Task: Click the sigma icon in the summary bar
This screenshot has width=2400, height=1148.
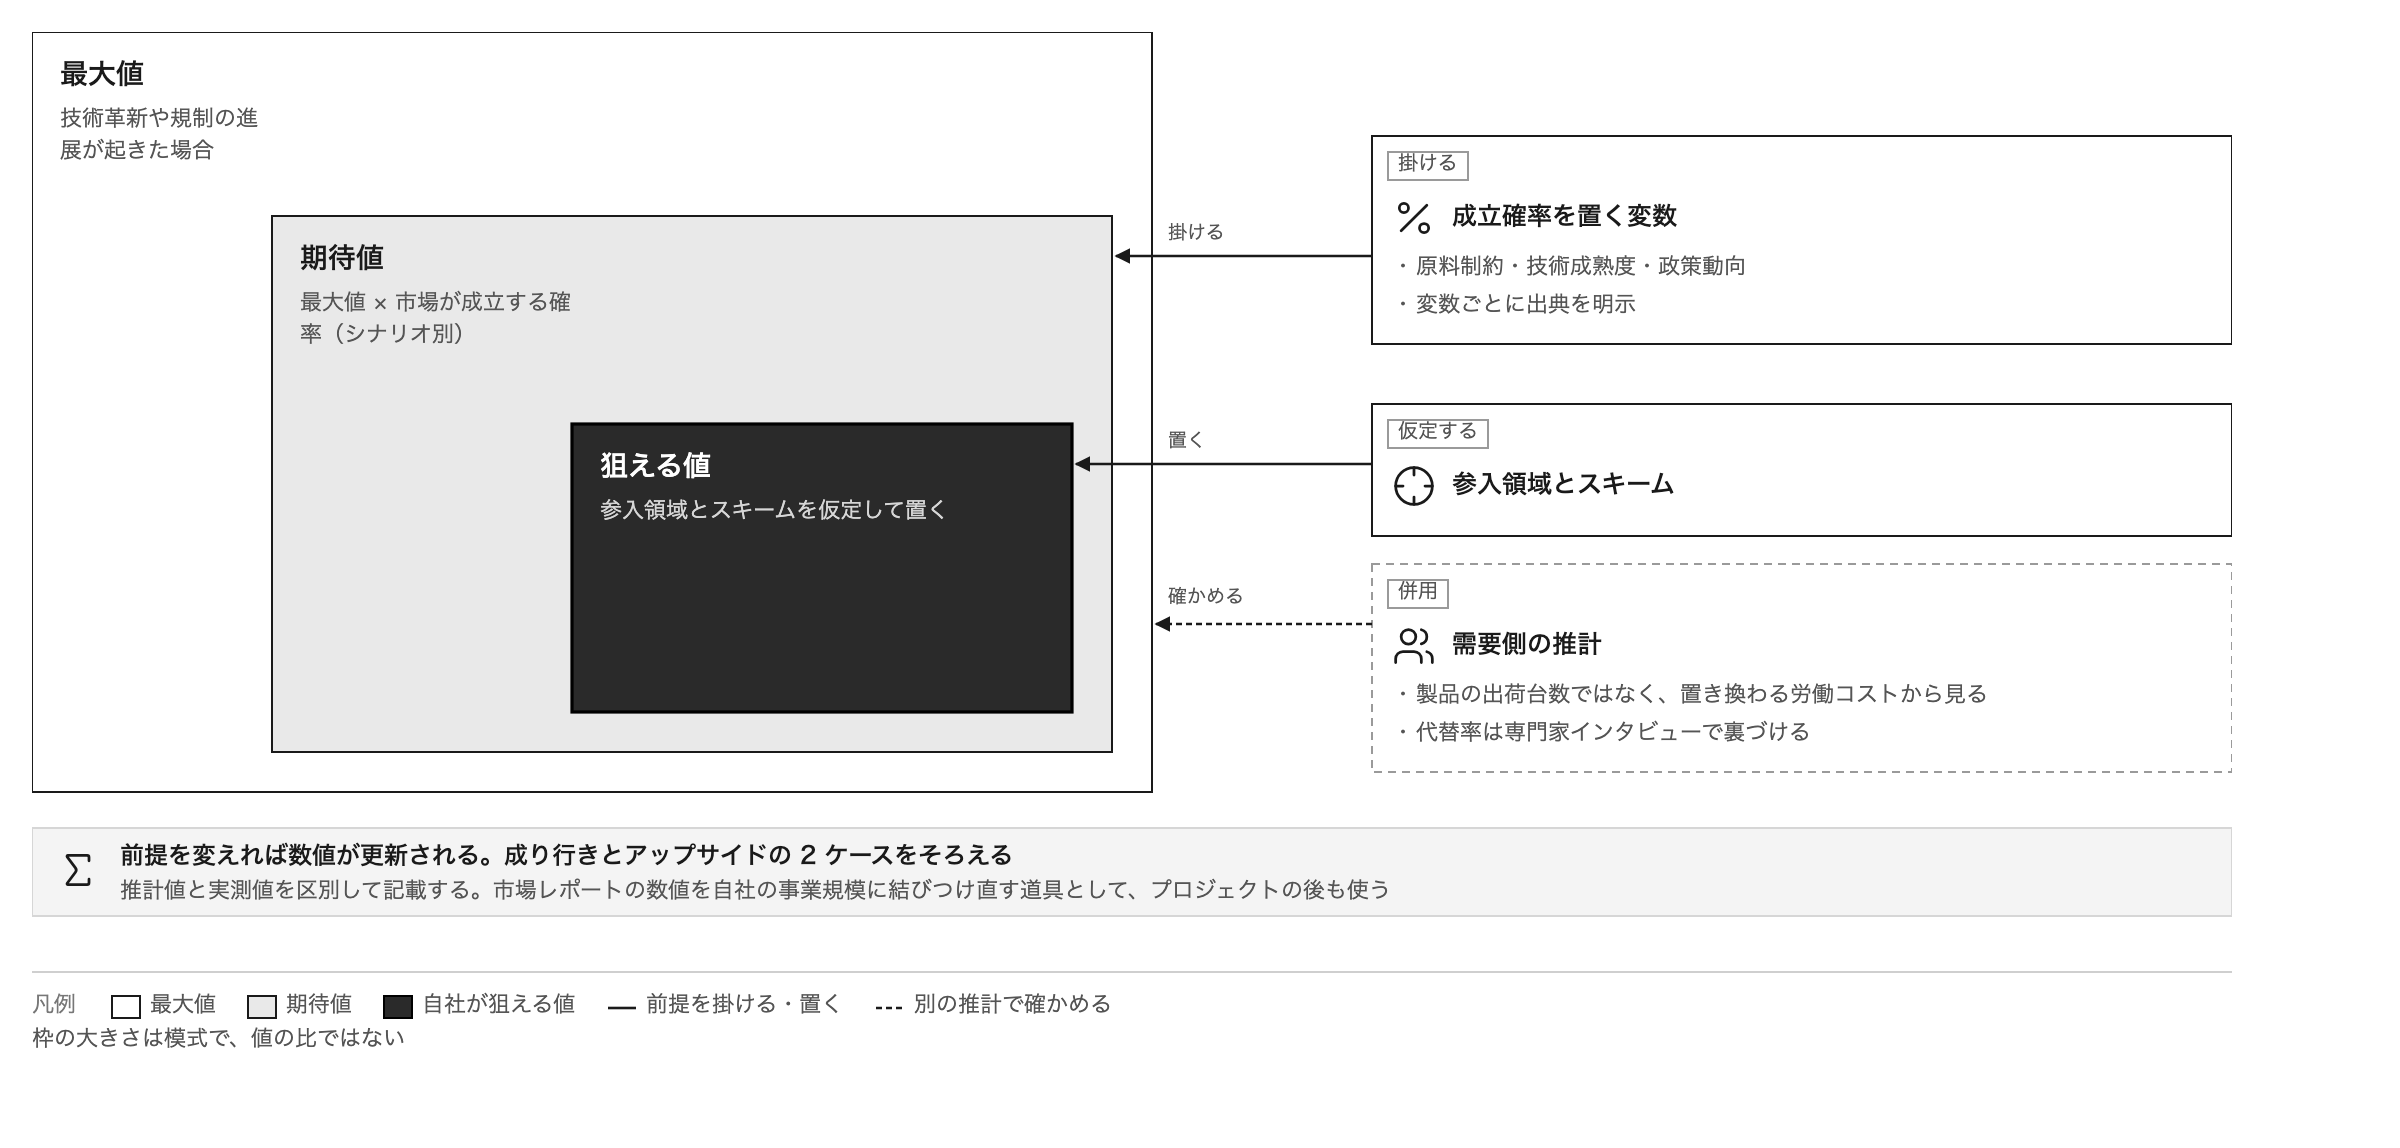Action: [x=78, y=870]
